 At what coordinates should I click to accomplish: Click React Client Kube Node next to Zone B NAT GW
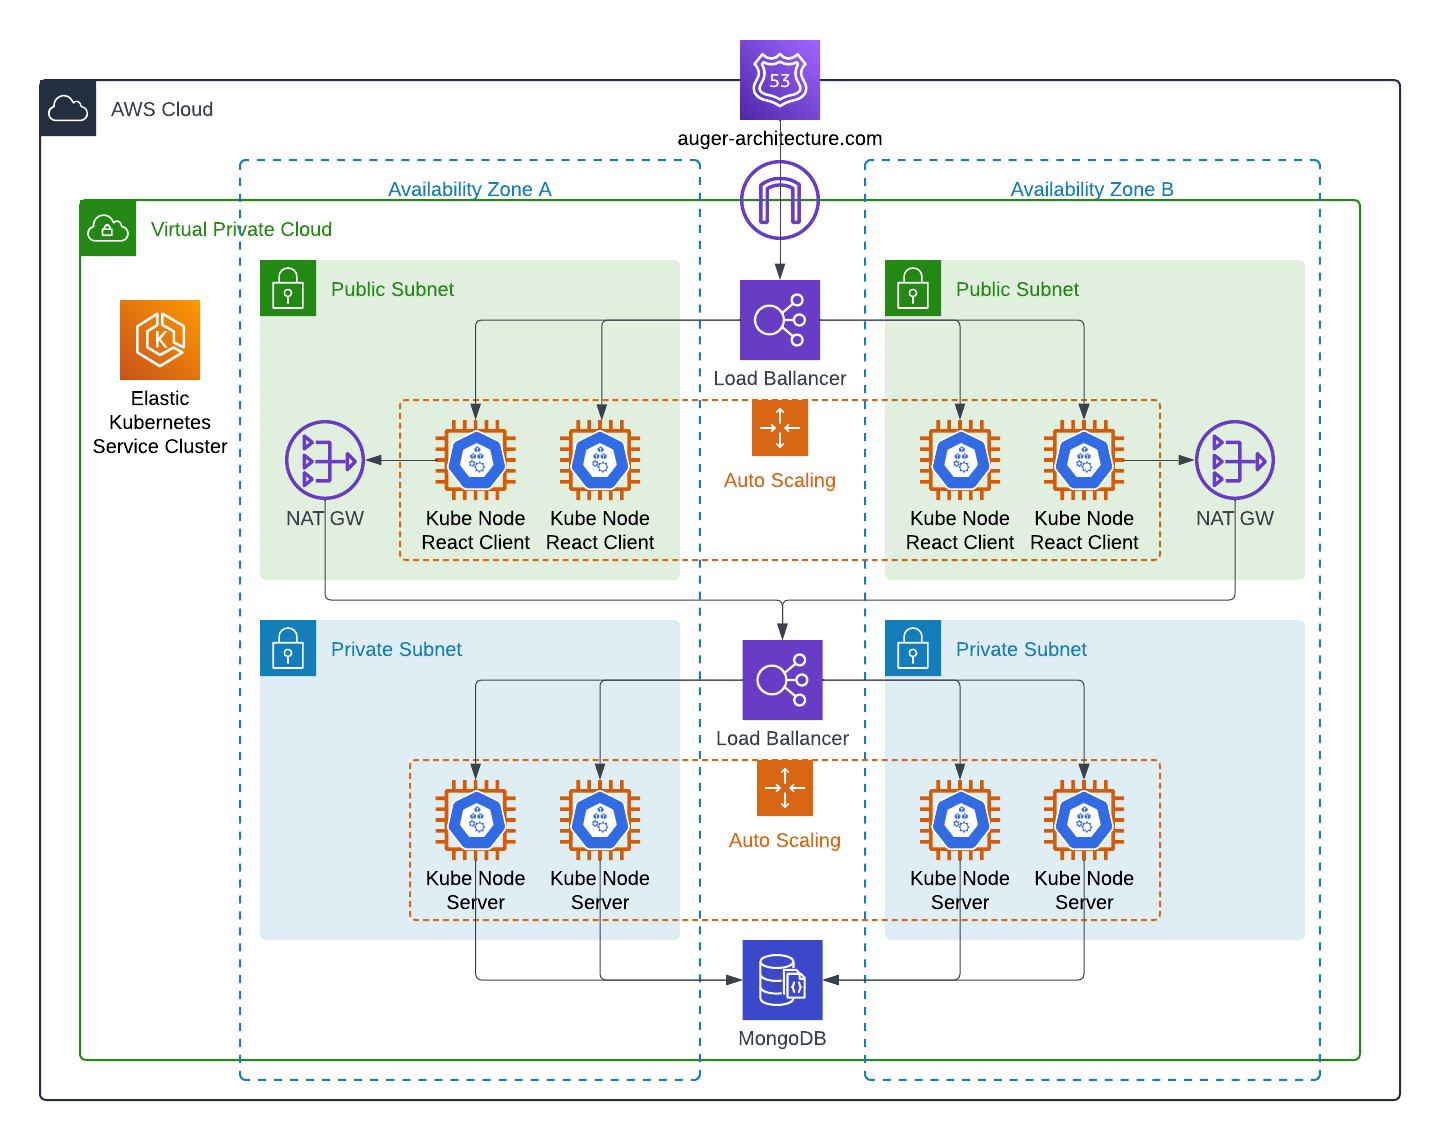coord(1084,460)
